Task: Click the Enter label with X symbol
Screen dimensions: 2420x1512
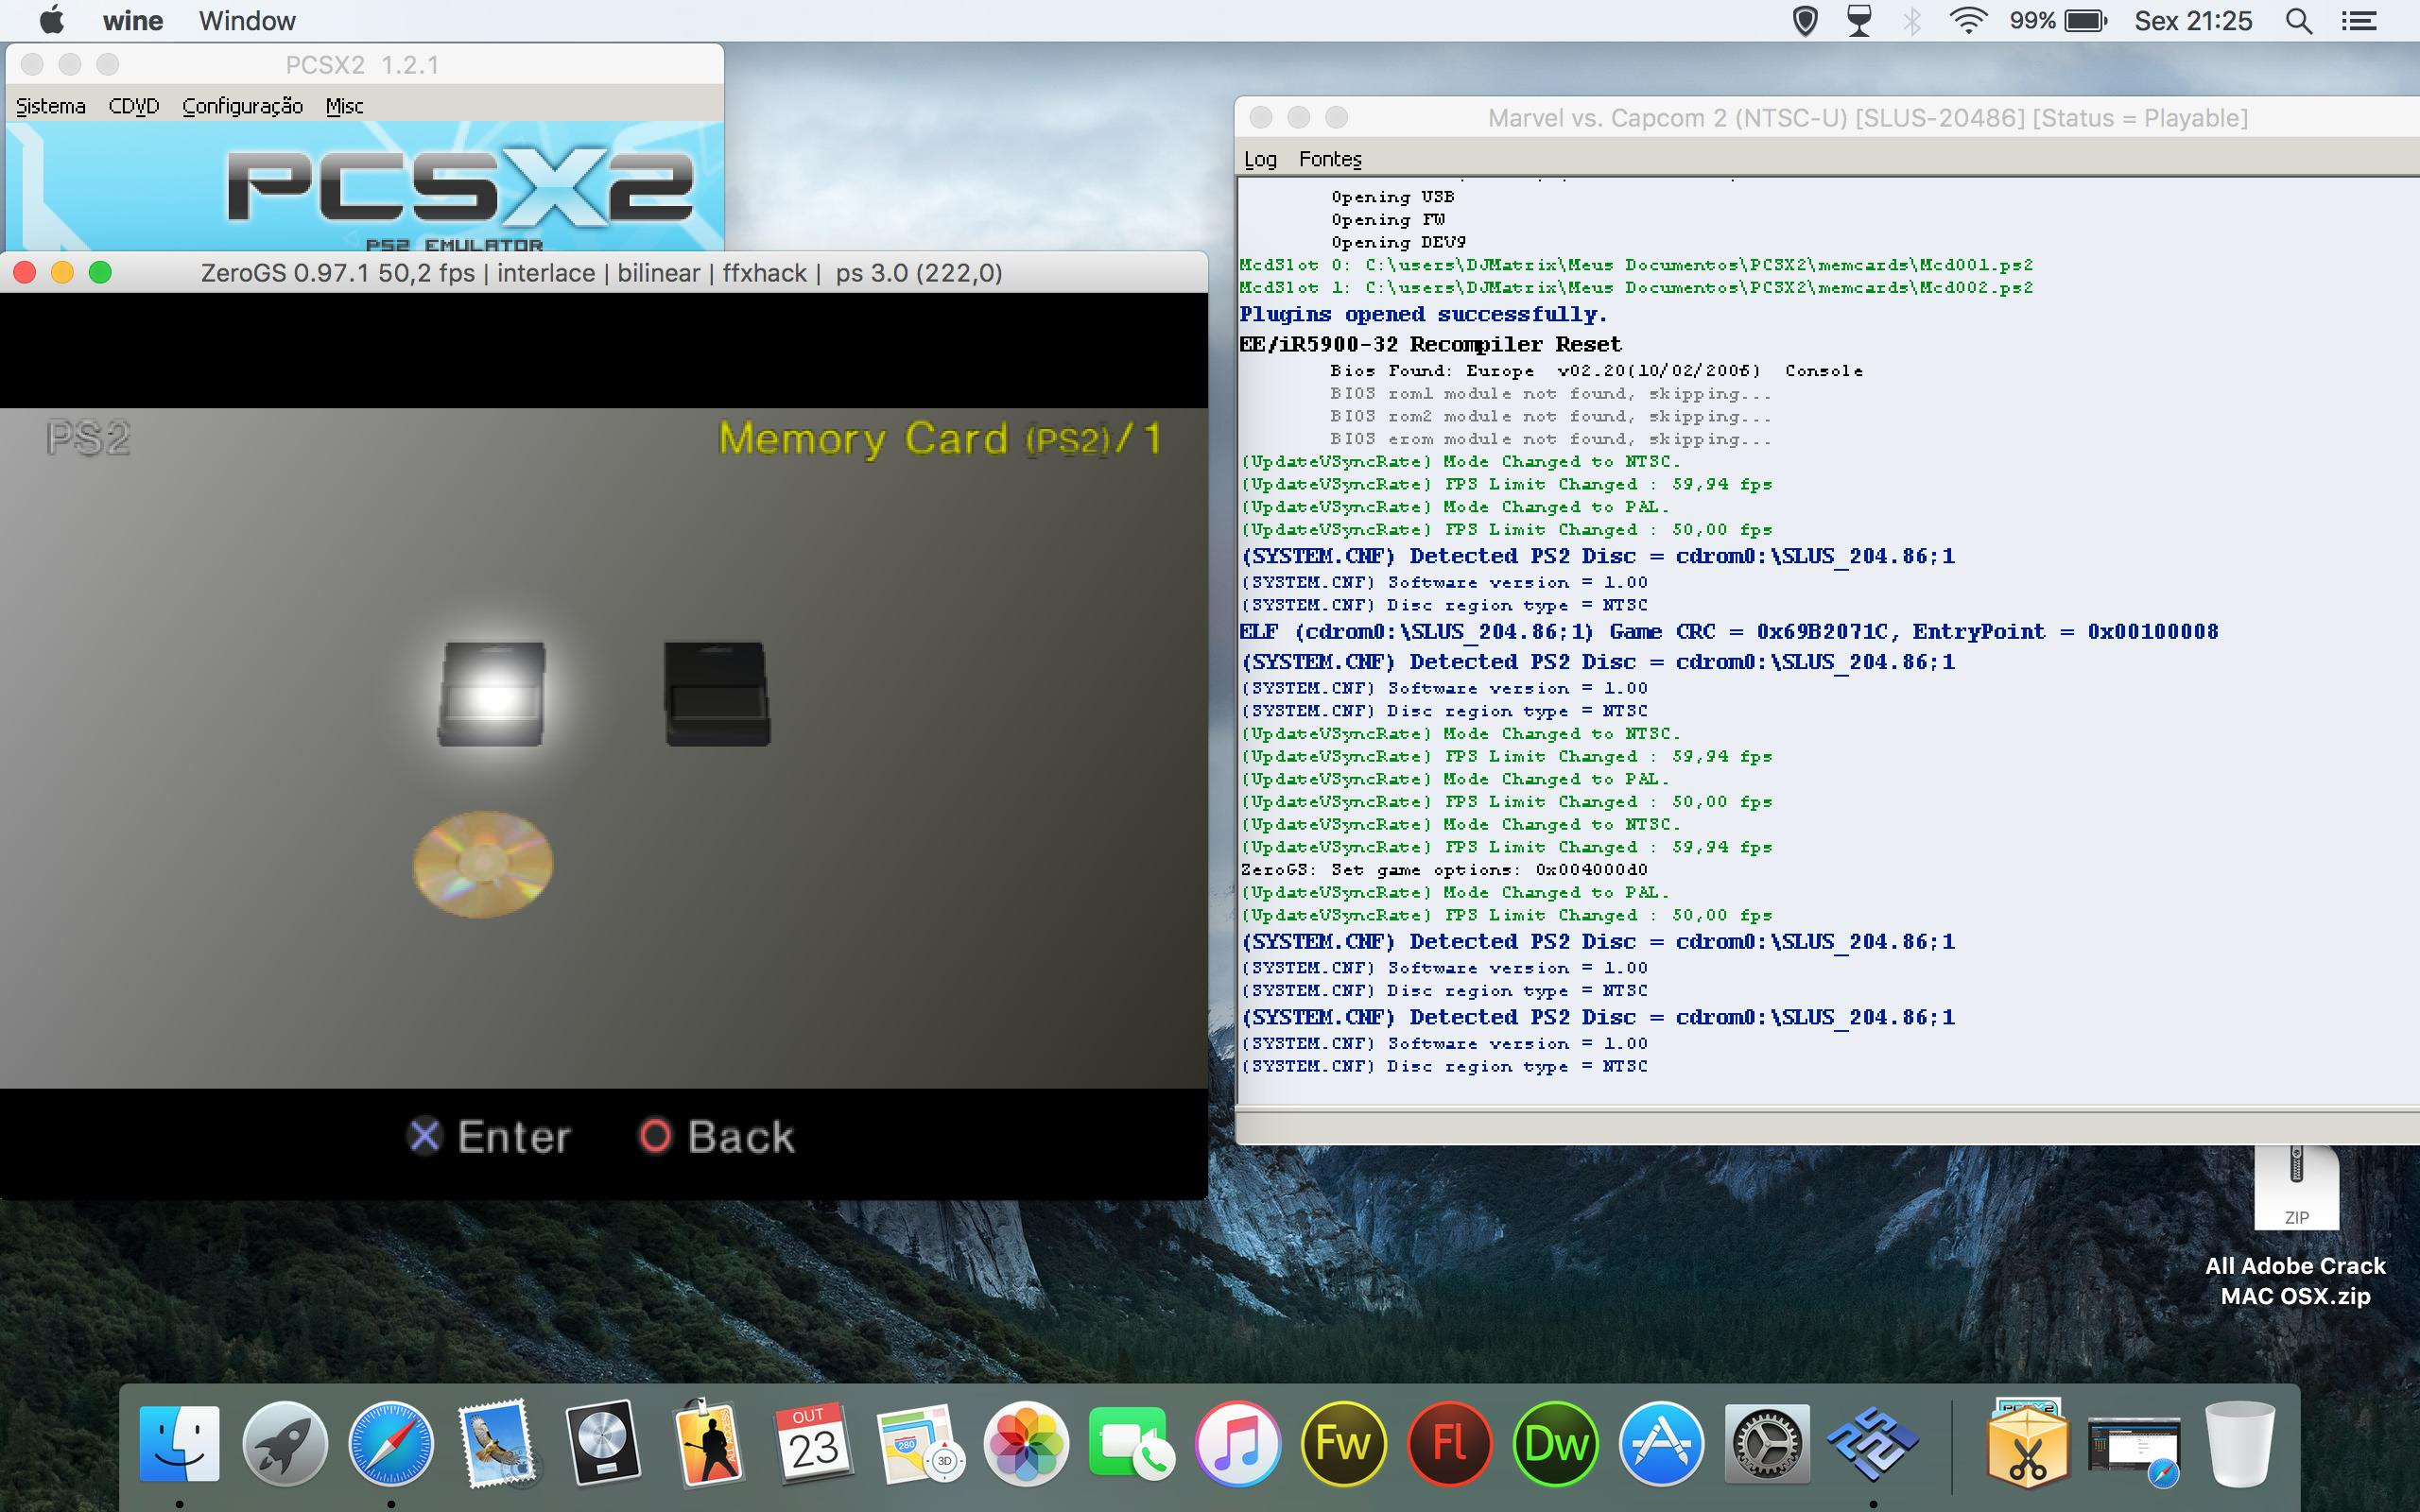Action: pos(490,1137)
